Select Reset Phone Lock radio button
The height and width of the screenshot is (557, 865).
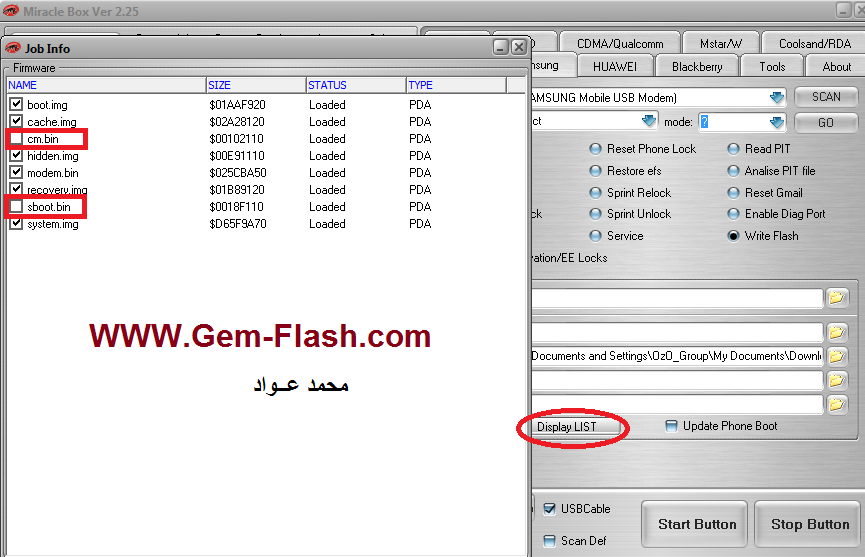(595, 149)
